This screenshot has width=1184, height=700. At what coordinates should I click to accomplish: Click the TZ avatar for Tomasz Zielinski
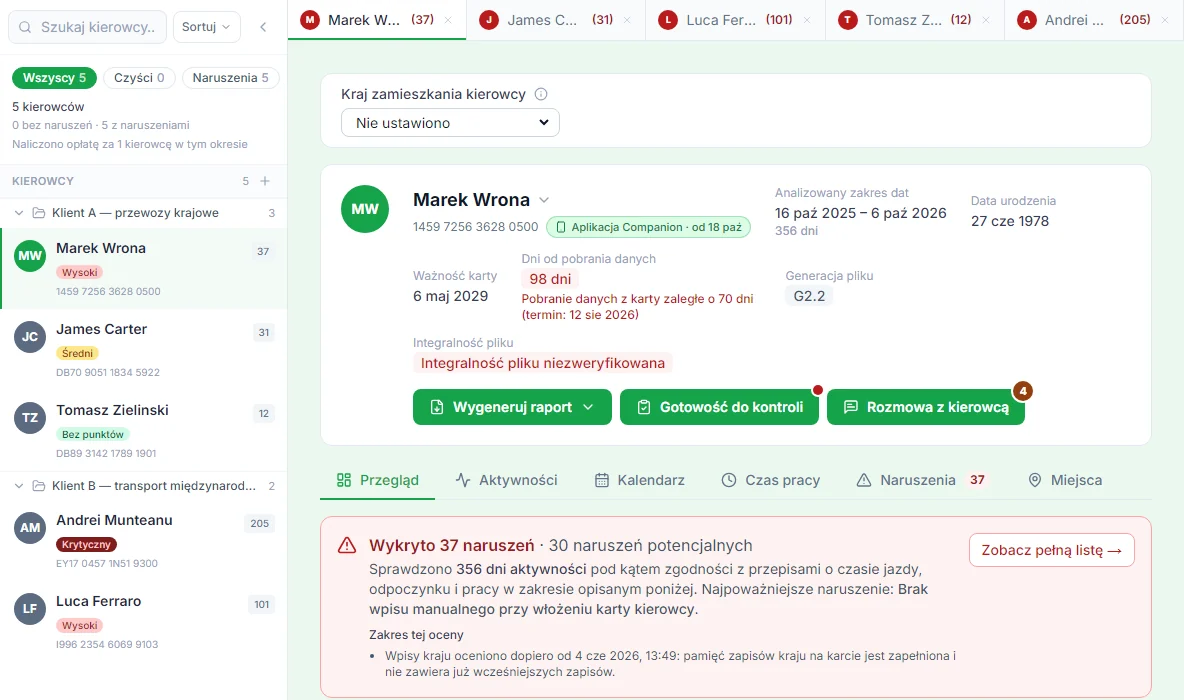[30, 418]
